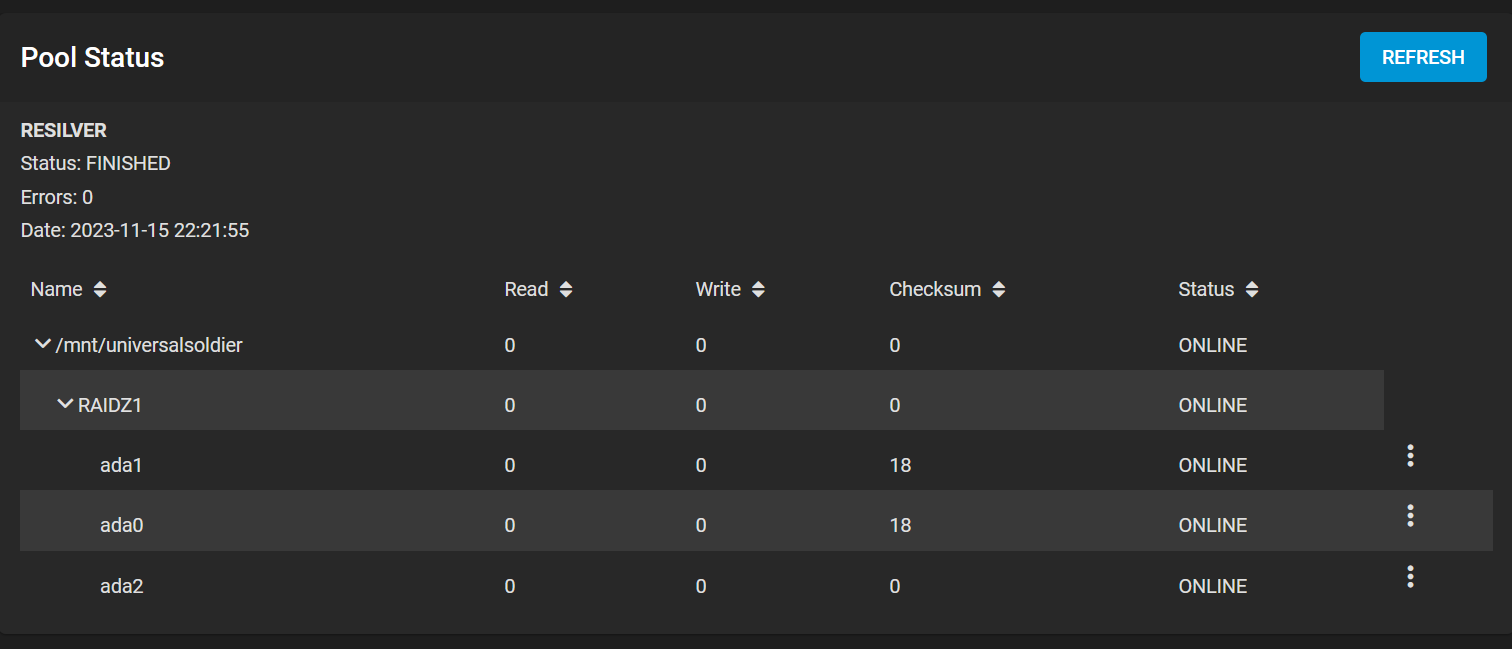Select the ada2 disk row
1512x649 pixels.
click(x=756, y=586)
